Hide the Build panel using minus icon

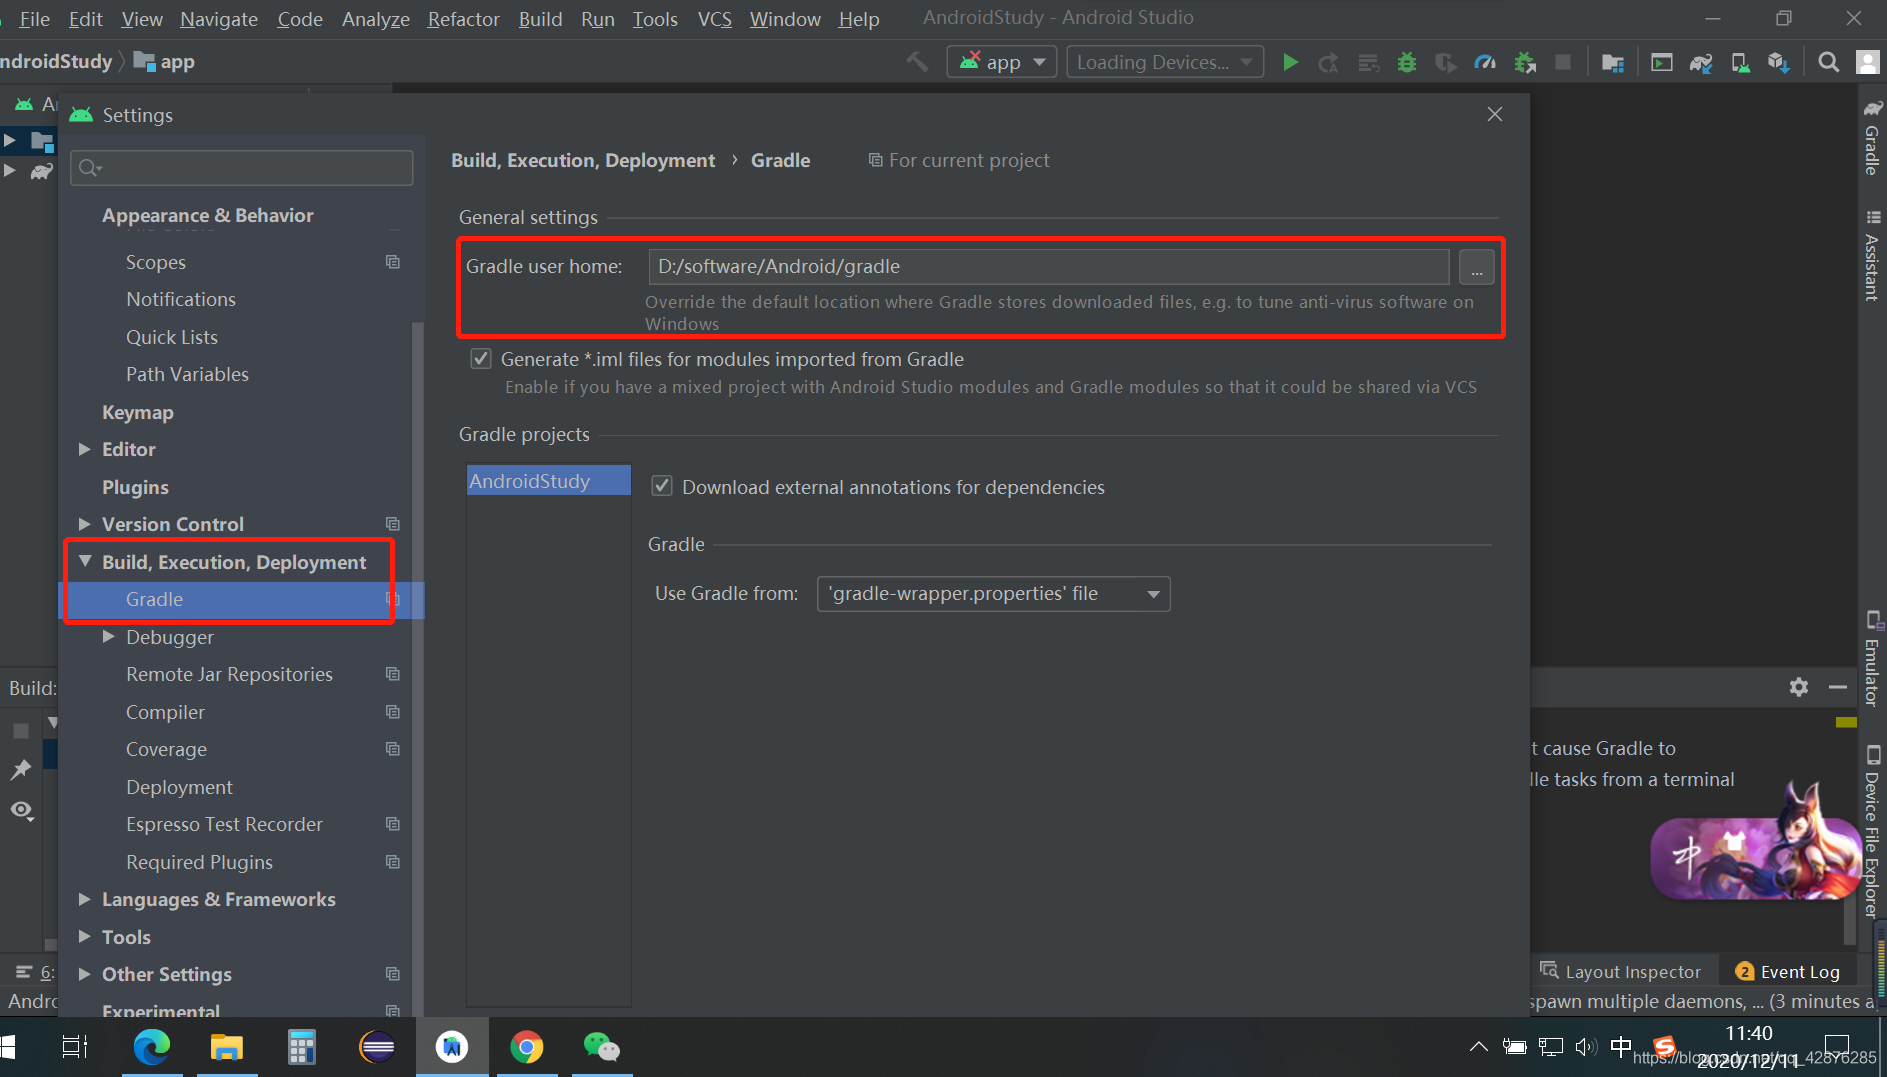tap(1838, 687)
